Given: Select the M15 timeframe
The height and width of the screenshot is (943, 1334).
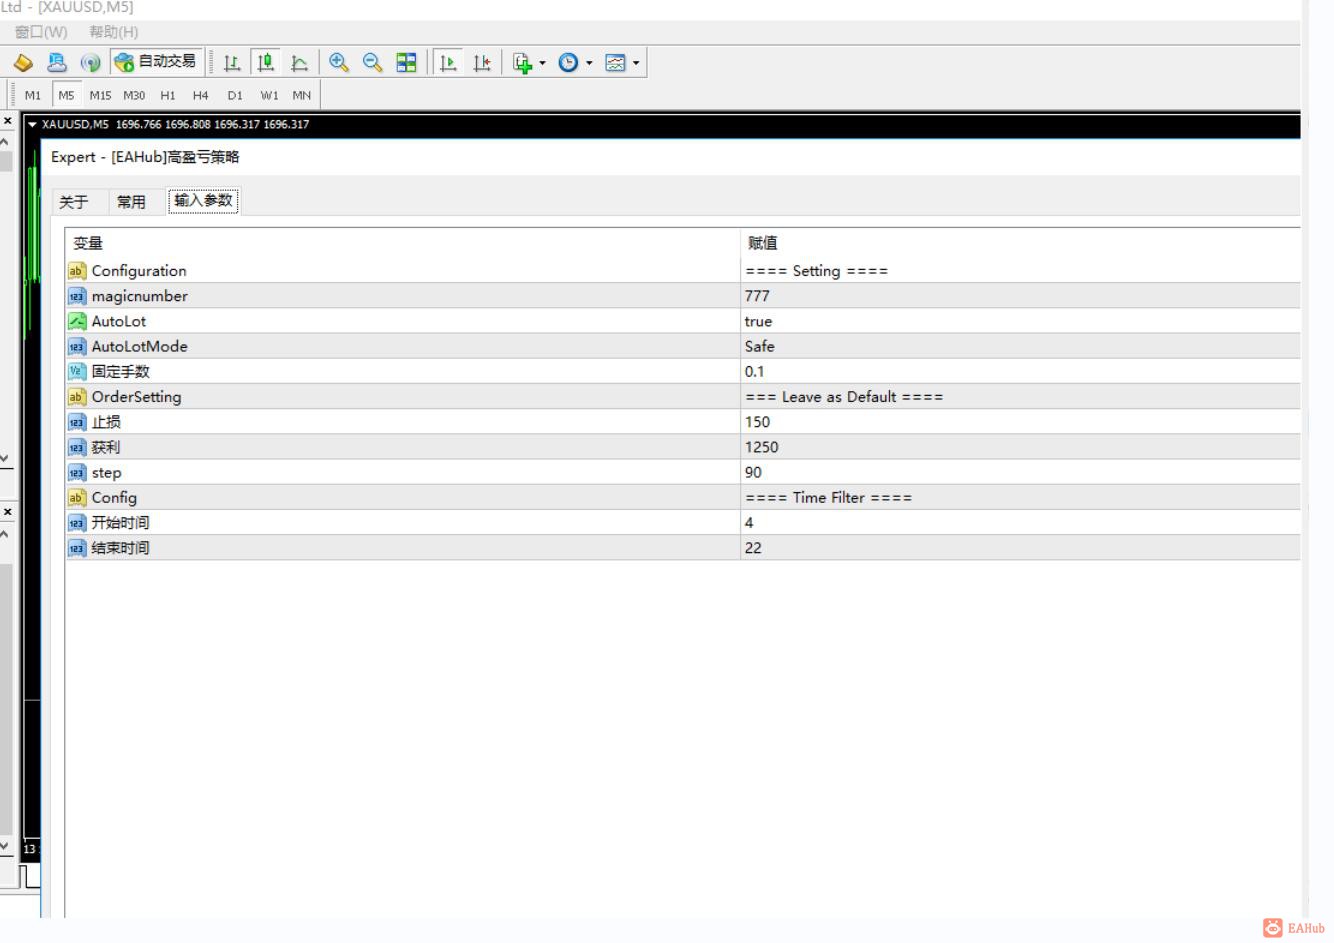Looking at the screenshot, I should click(100, 95).
